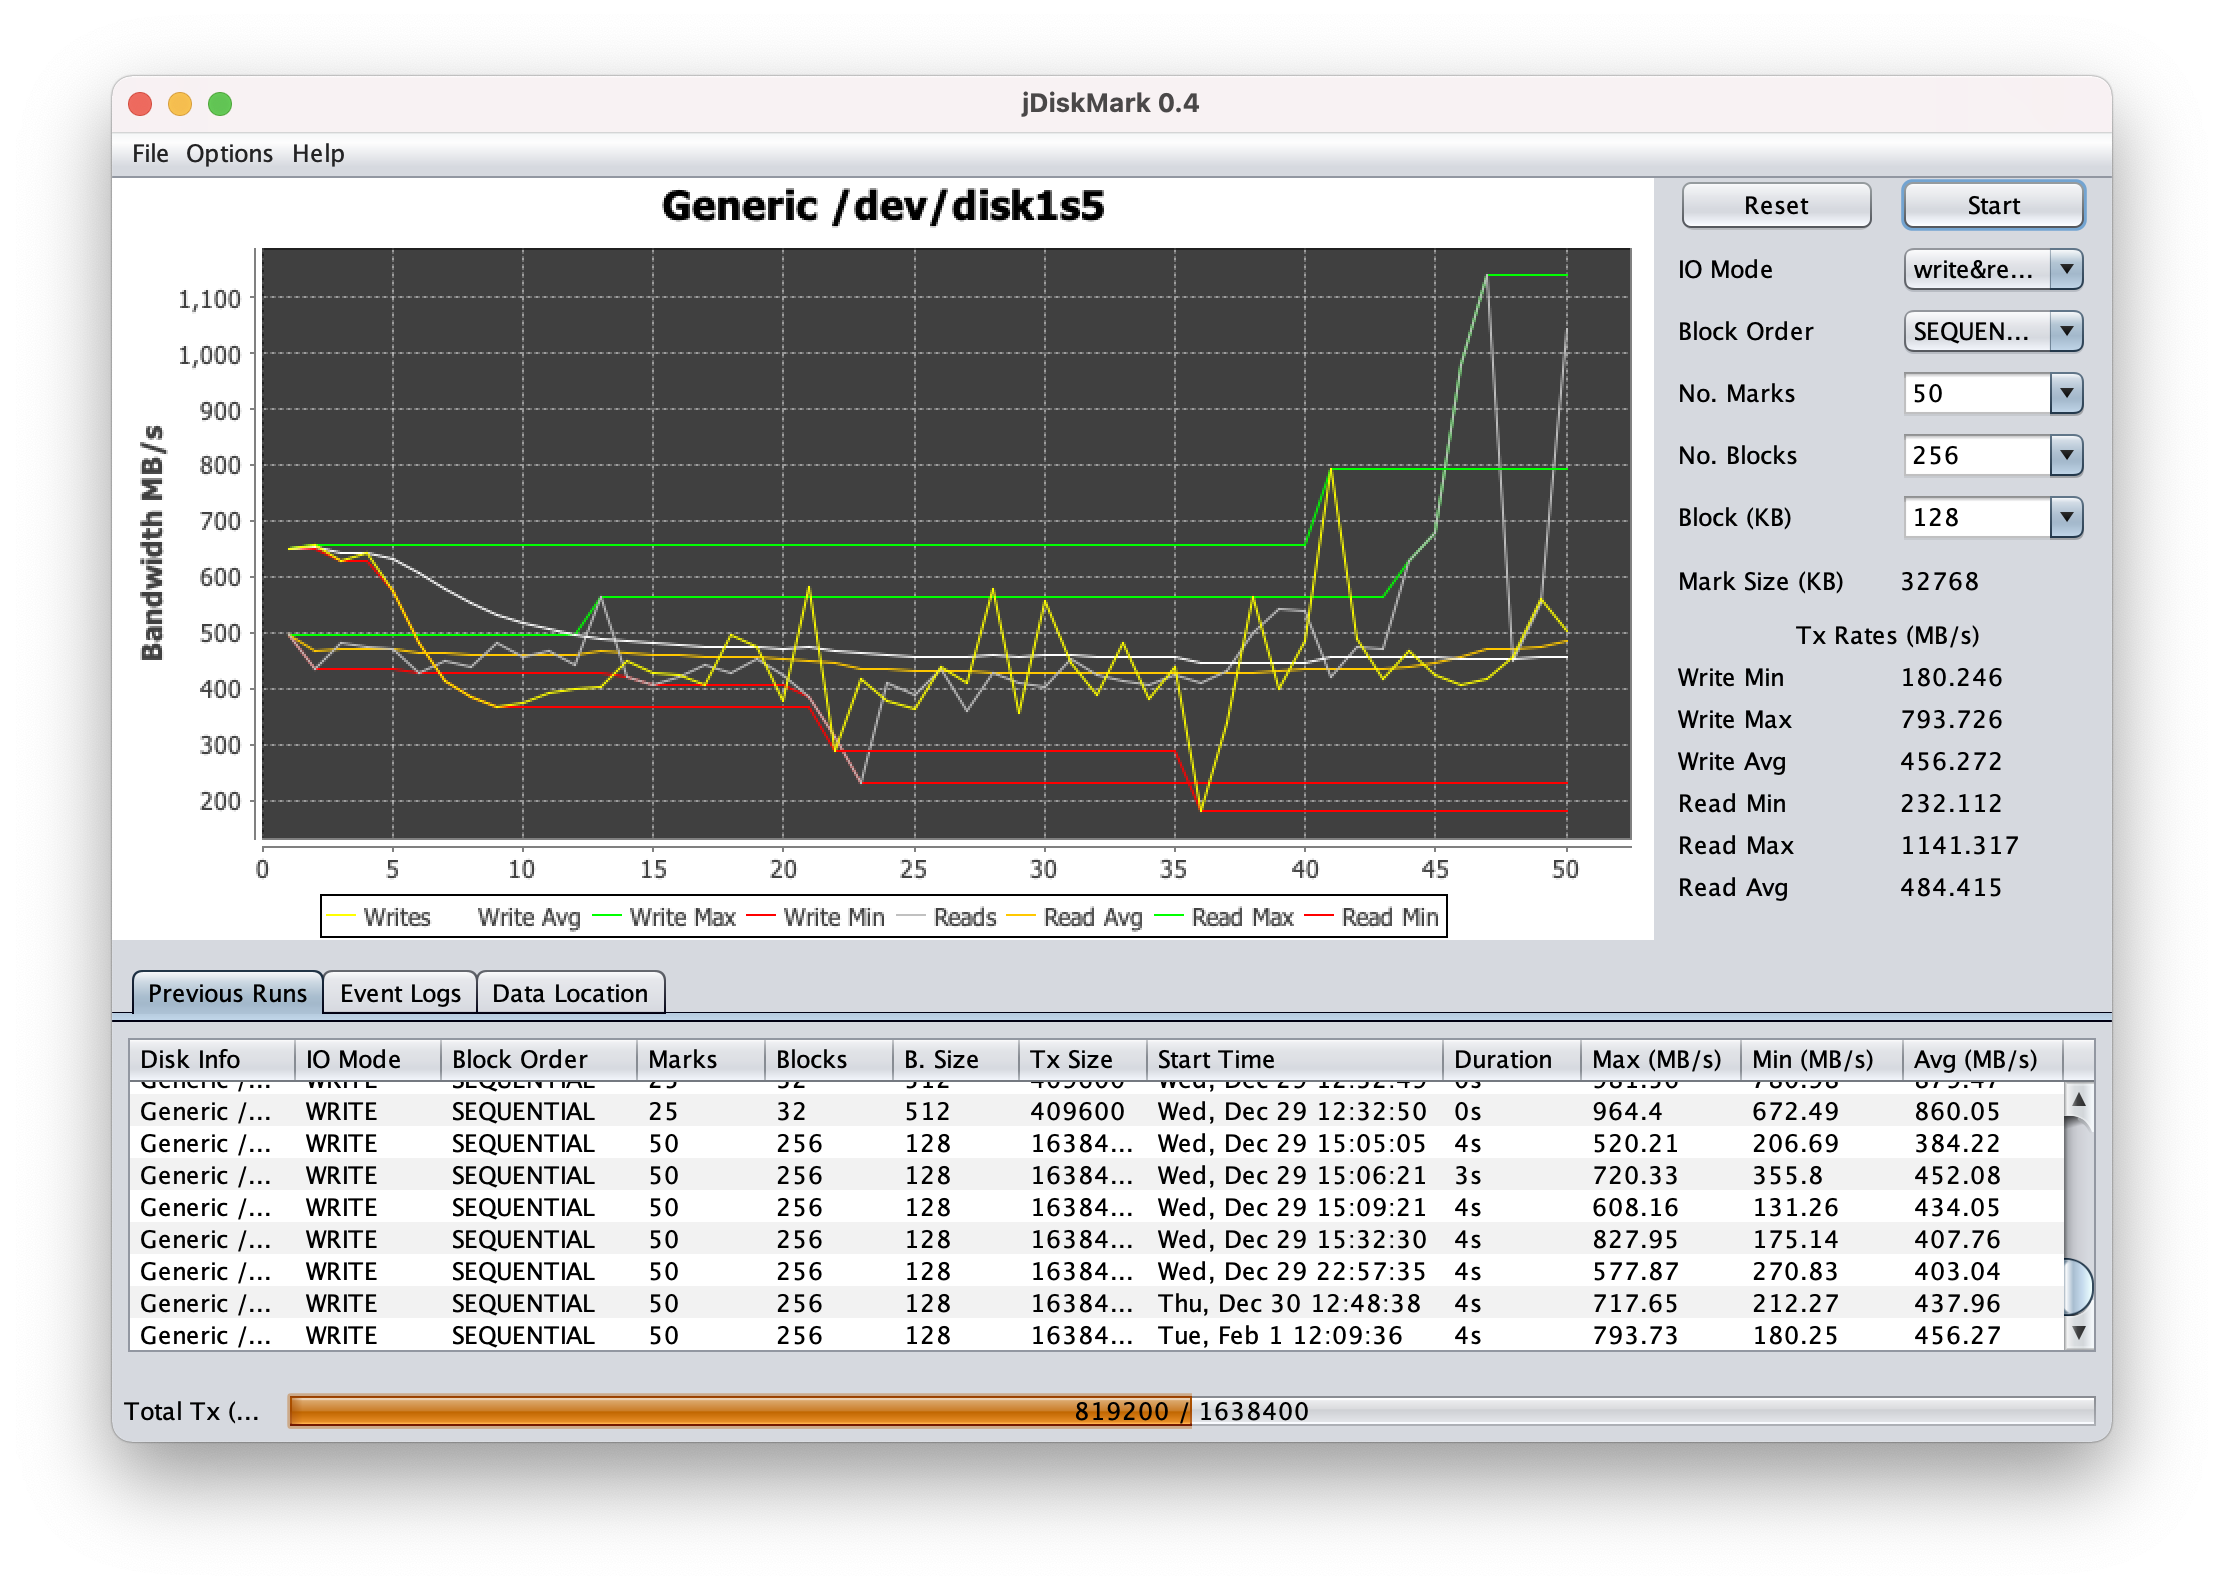The width and height of the screenshot is (2224, 1590).
Task: Click the Reset button
Action: pyautogui.click(x=1775, y=205)
